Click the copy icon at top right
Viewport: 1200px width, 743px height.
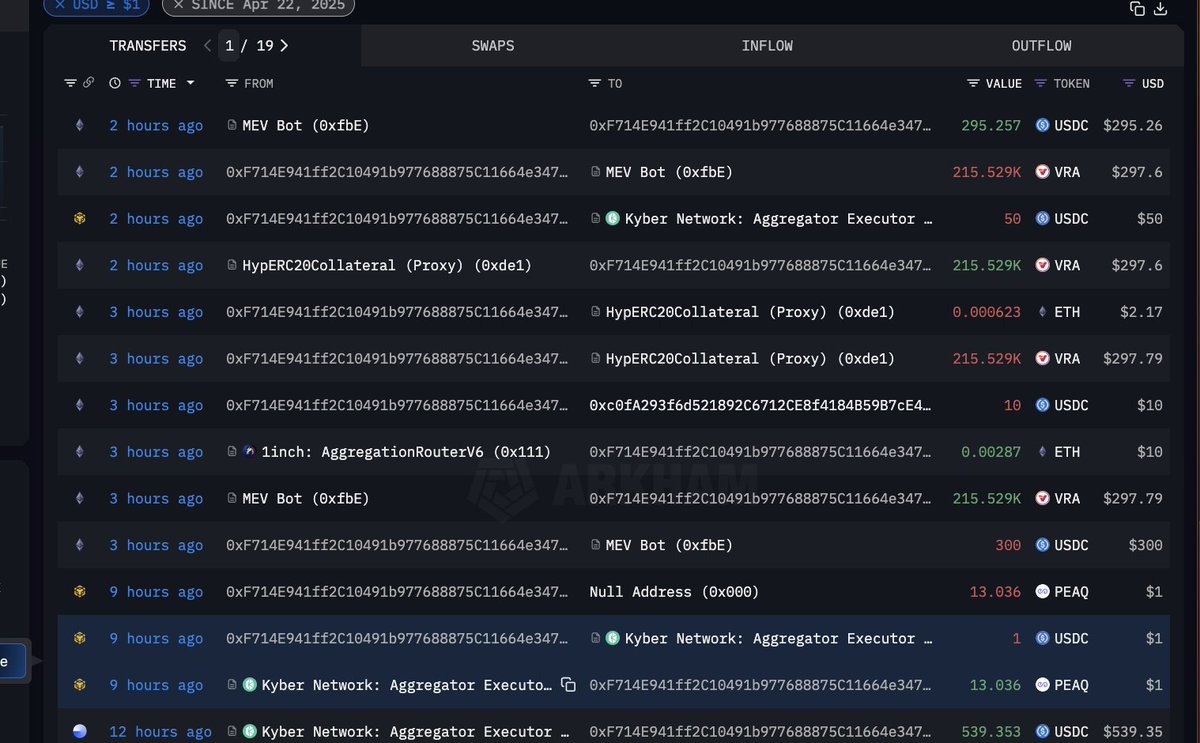(1137, 8)
